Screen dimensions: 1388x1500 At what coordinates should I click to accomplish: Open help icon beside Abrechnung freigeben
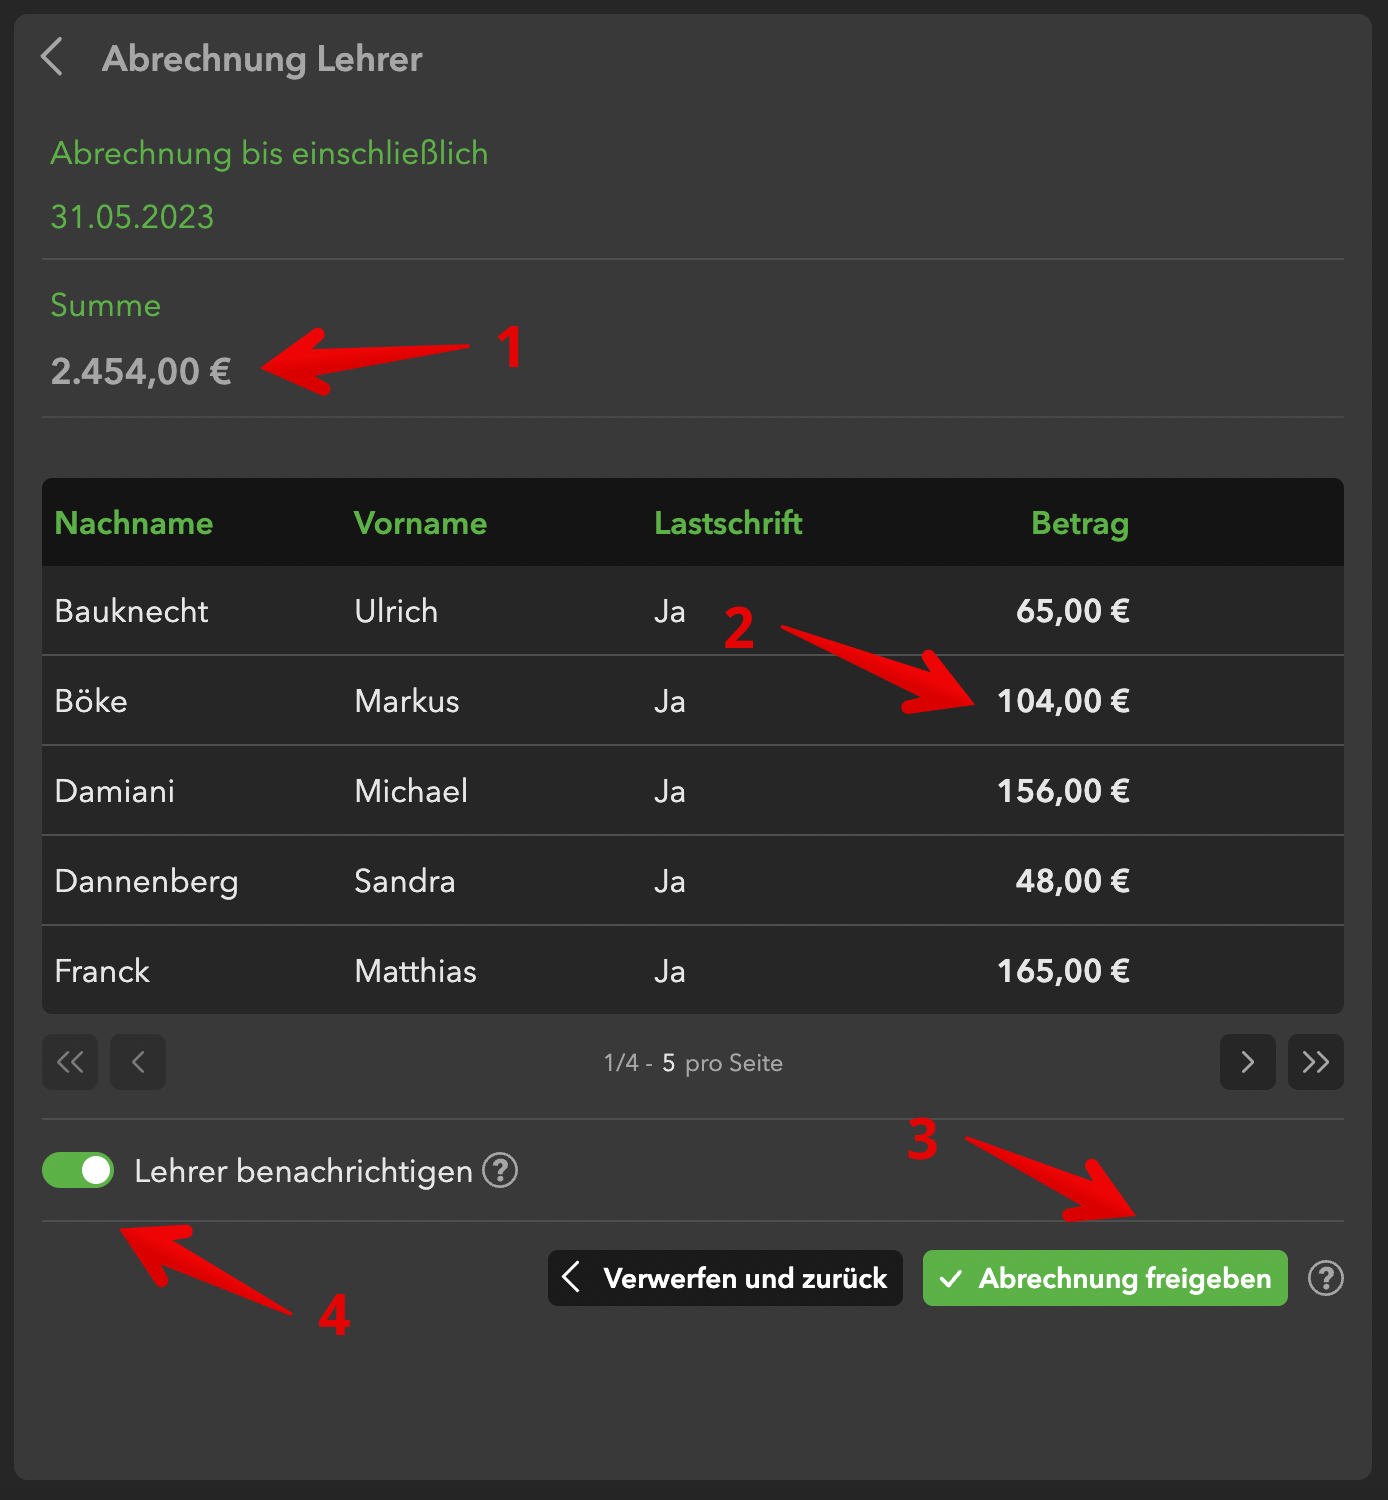1325,1278
